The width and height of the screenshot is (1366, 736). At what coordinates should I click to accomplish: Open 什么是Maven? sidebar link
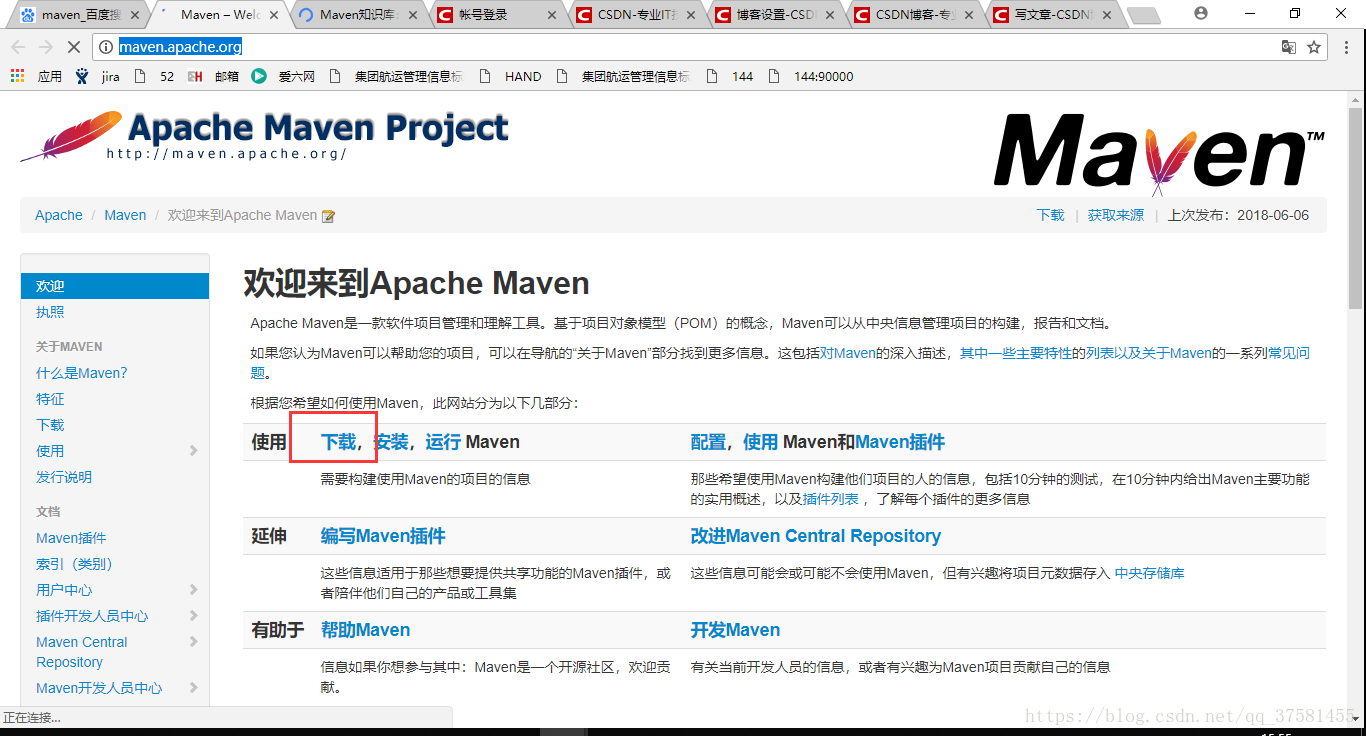[x=82, y=373]
